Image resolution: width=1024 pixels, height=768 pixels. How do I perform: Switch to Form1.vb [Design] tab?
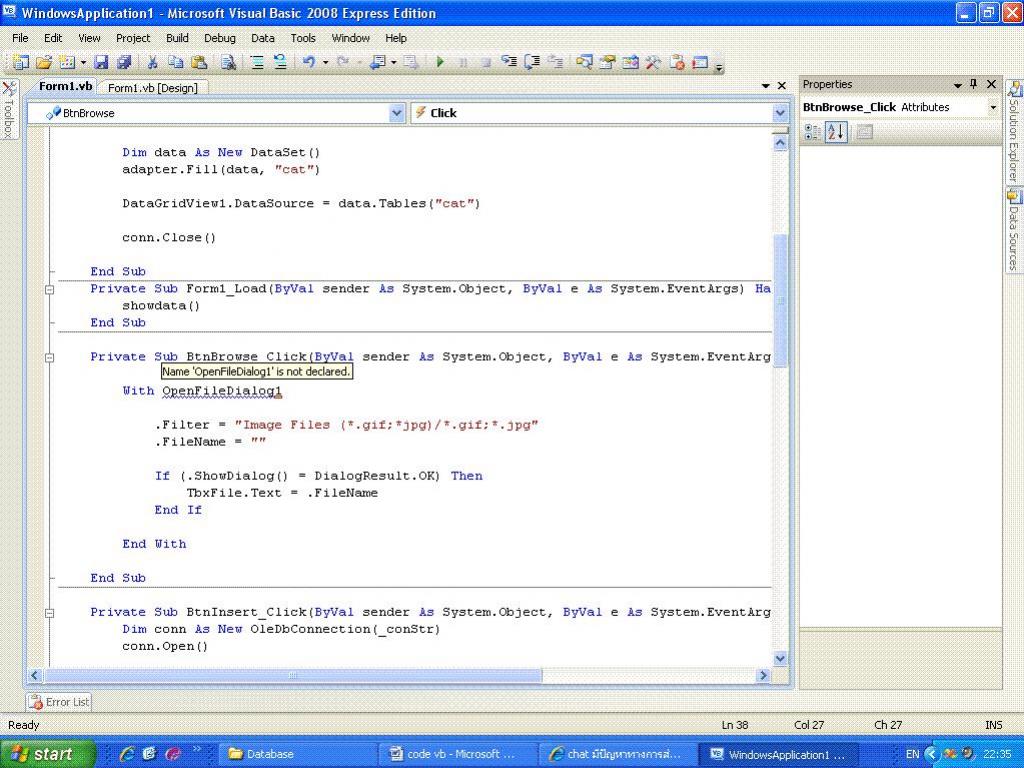pos(152,88)
